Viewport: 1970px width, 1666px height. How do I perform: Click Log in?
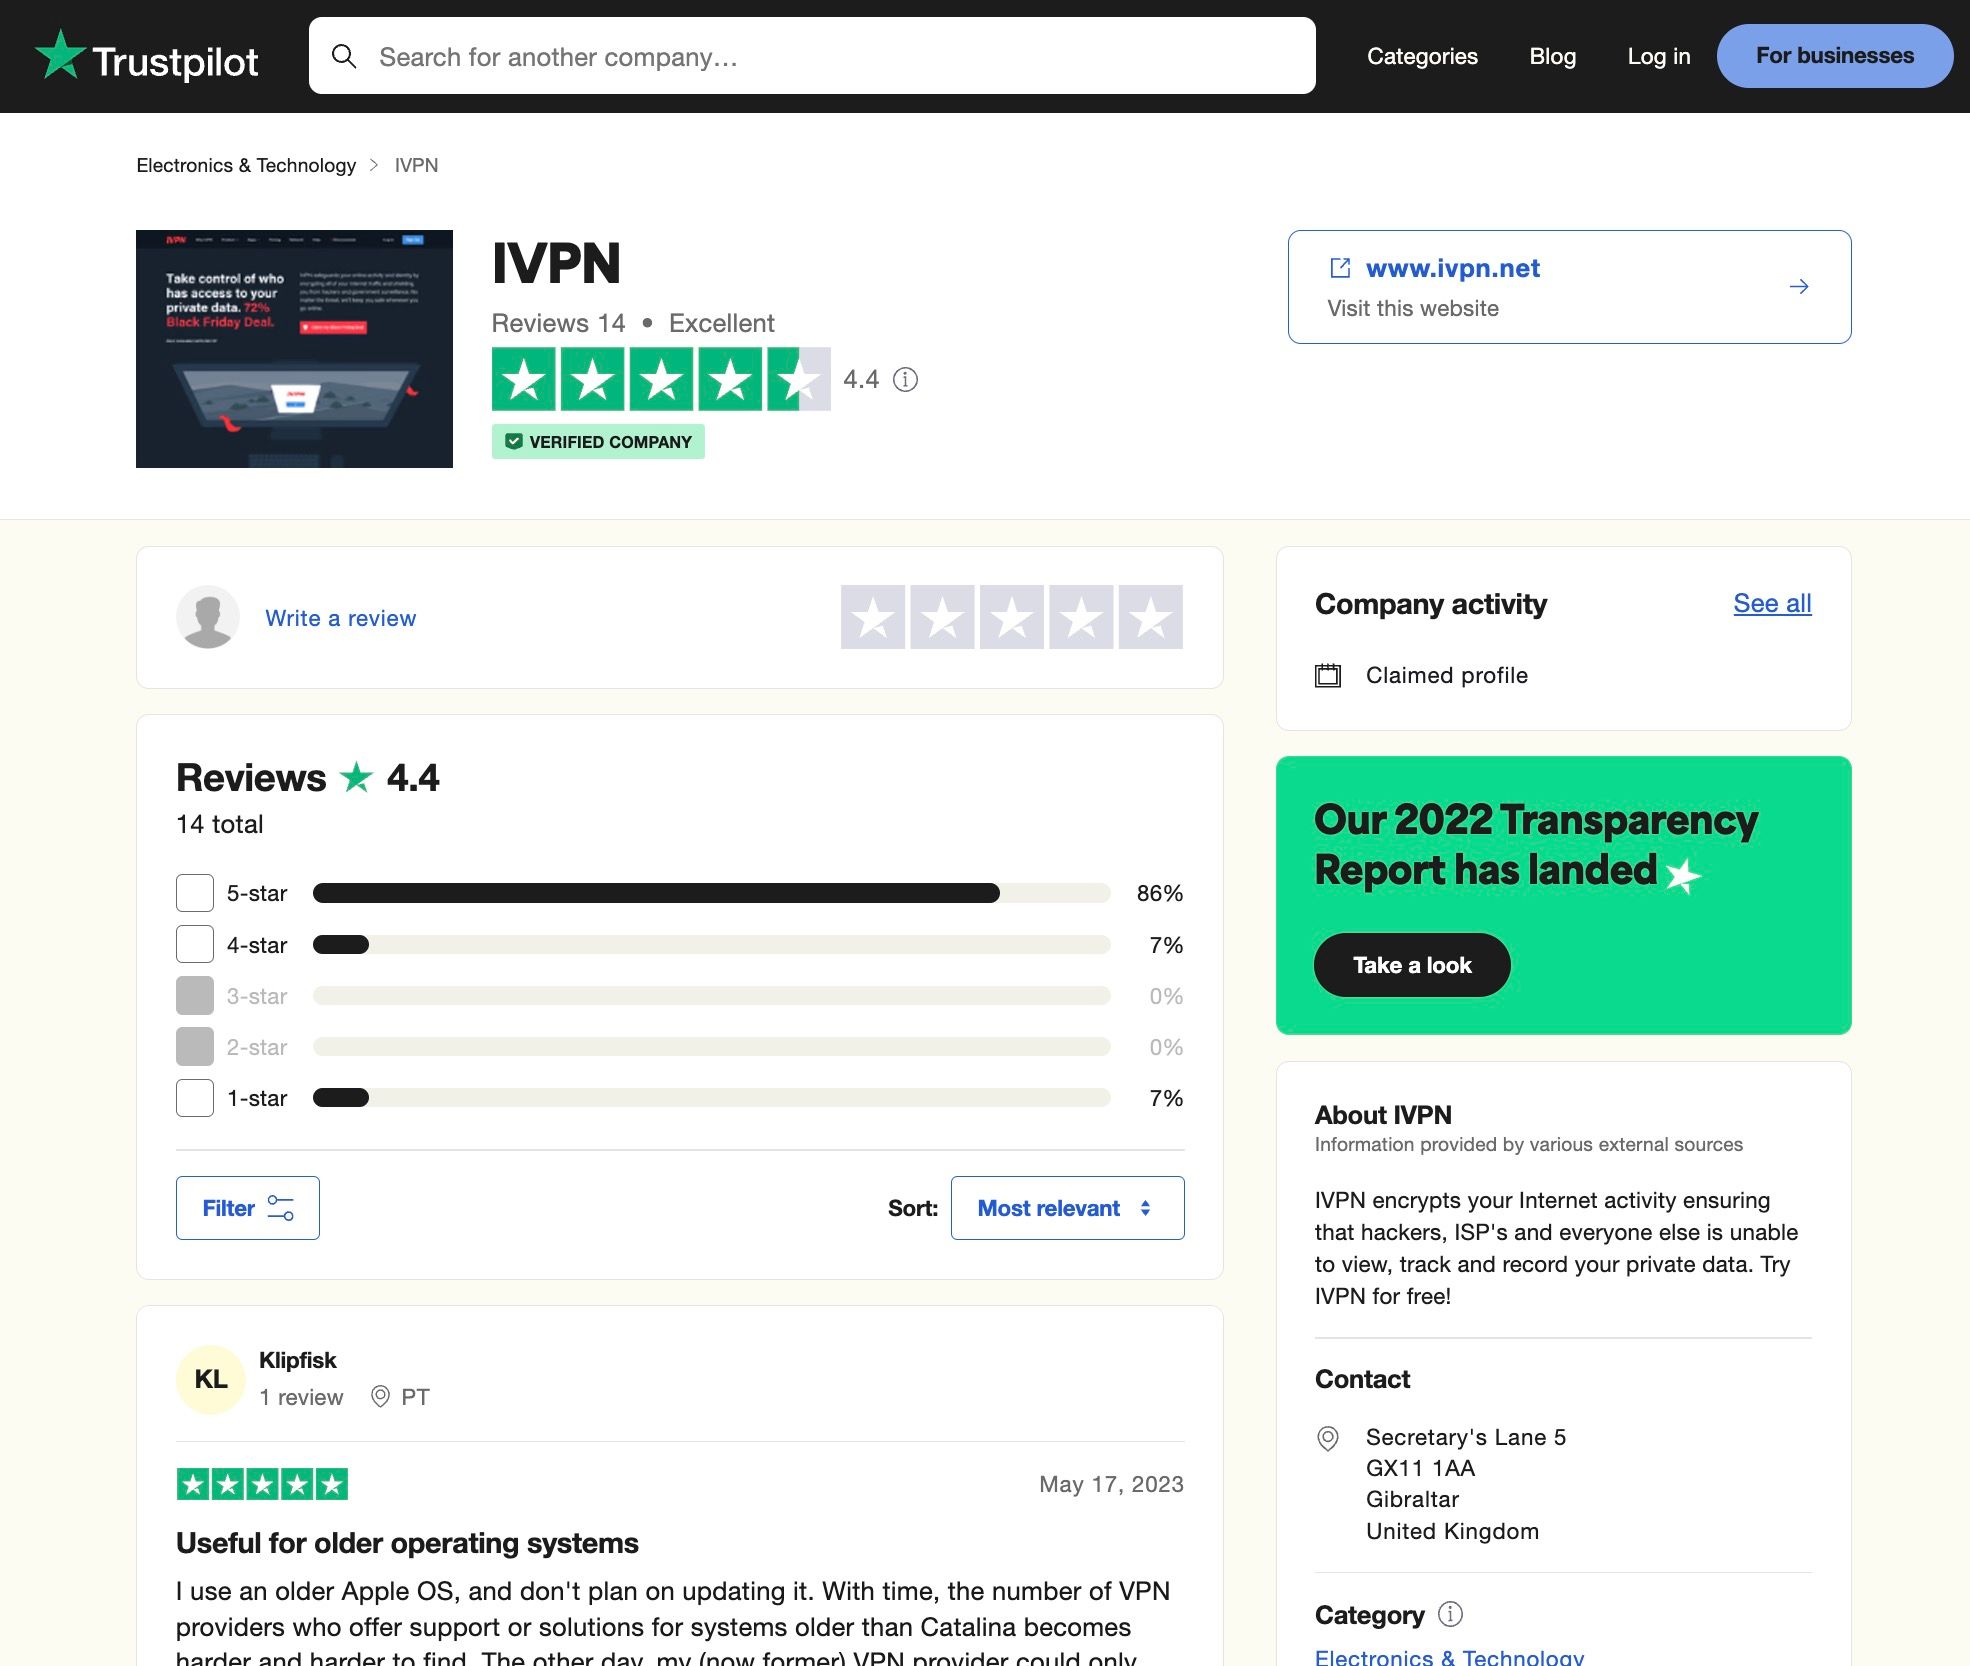[1658, 56]
